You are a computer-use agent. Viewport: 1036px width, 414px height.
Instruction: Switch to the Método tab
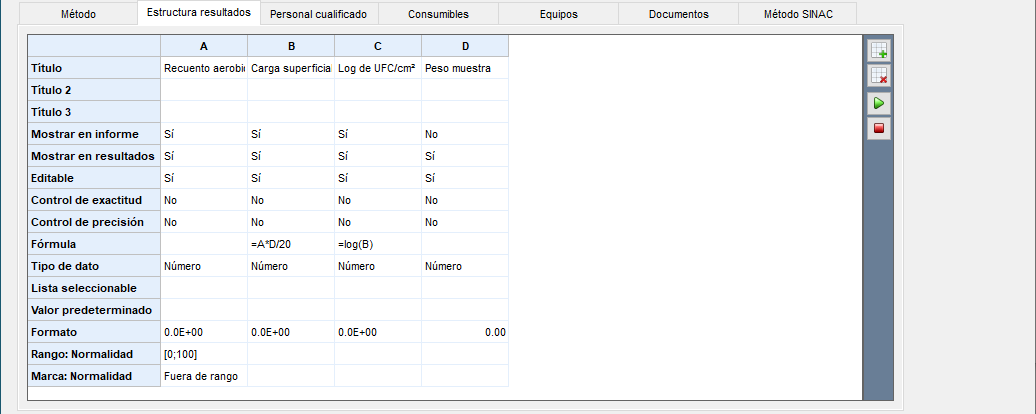pos(78,14)
